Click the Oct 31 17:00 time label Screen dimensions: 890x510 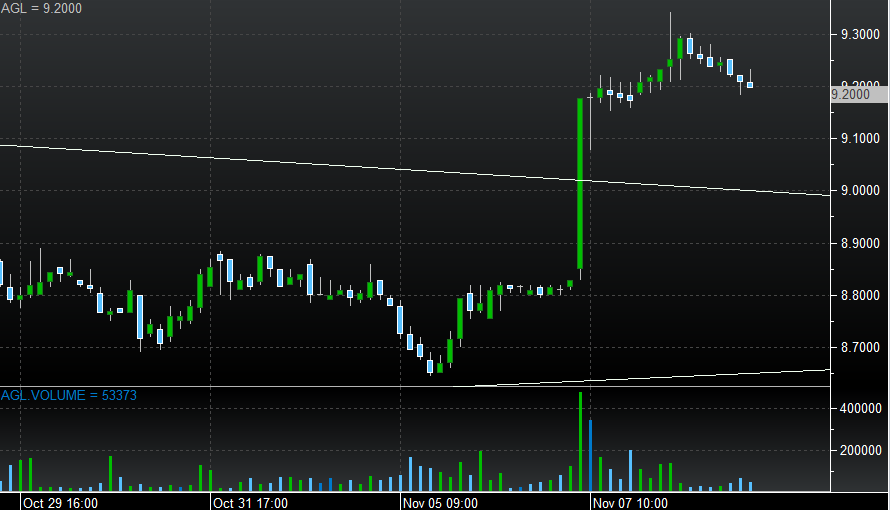tap(251, 502)
